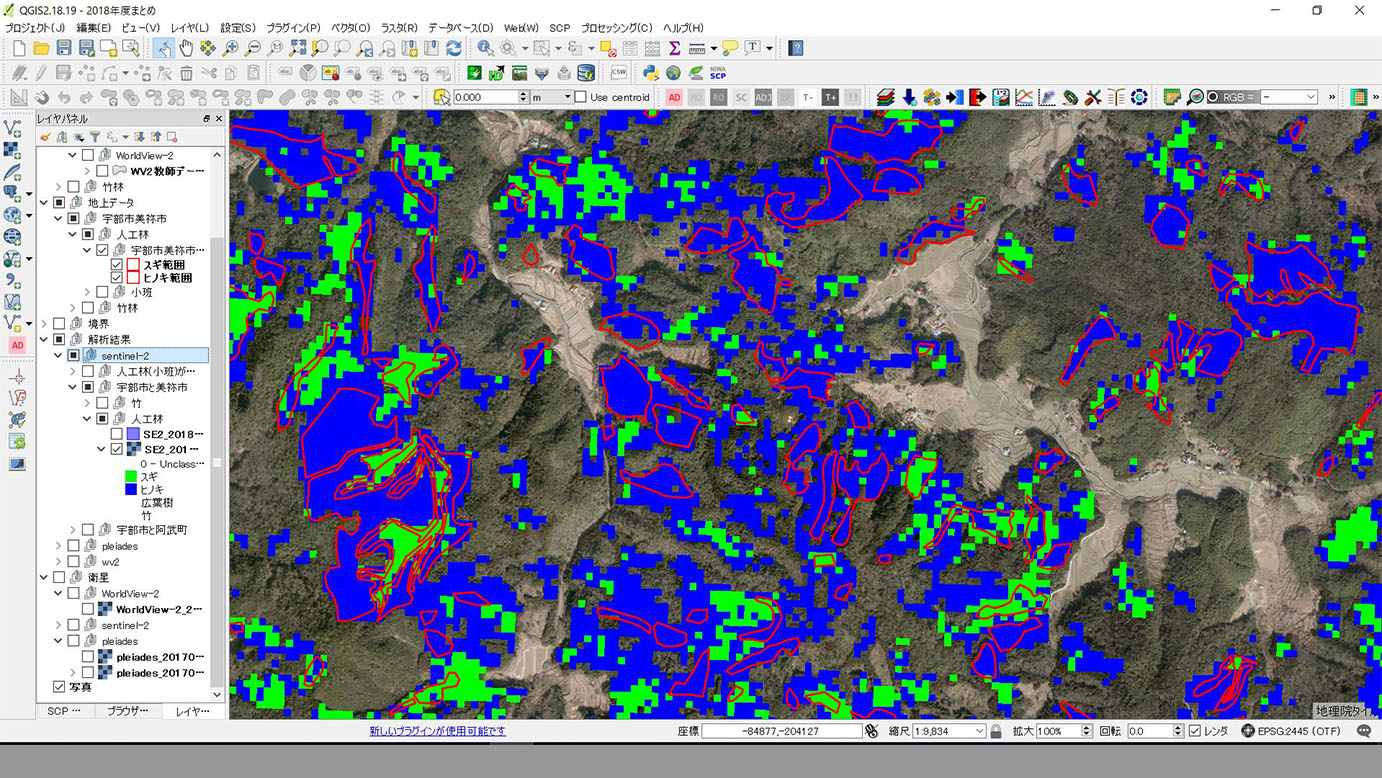The image size is (1382, 778).
Task: Click the 座標 coordinate field
Action: pos(782,731)
